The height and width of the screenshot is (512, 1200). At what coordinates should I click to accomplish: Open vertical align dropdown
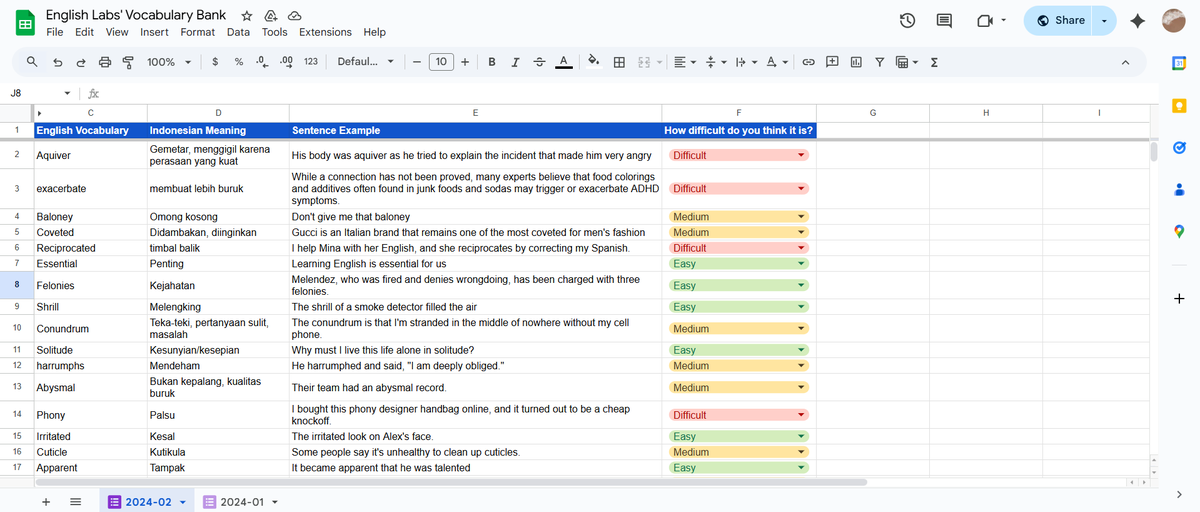(716, 62)
